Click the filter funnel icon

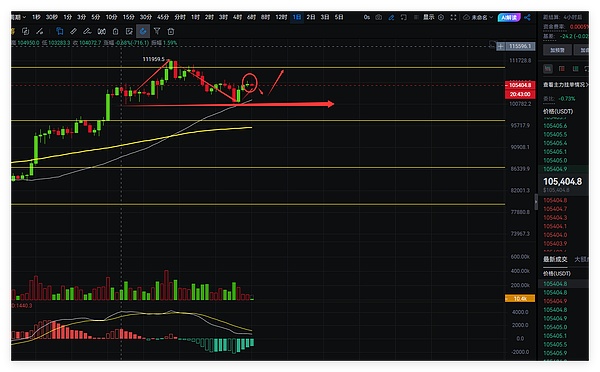pyautogui.click(x=157, y=31)
